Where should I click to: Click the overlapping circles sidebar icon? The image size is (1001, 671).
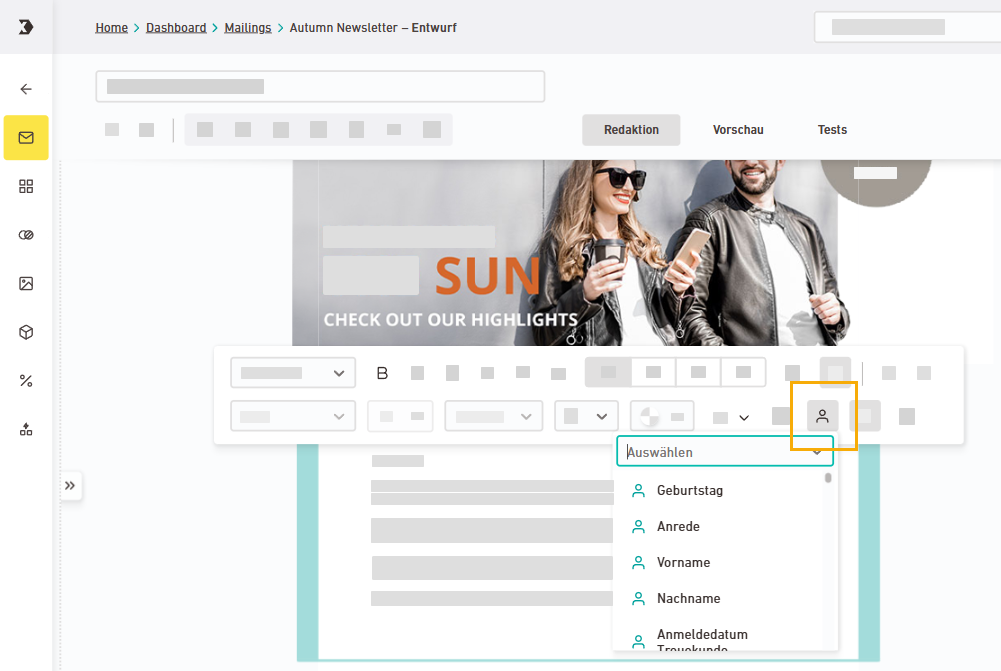click(26, 235)
